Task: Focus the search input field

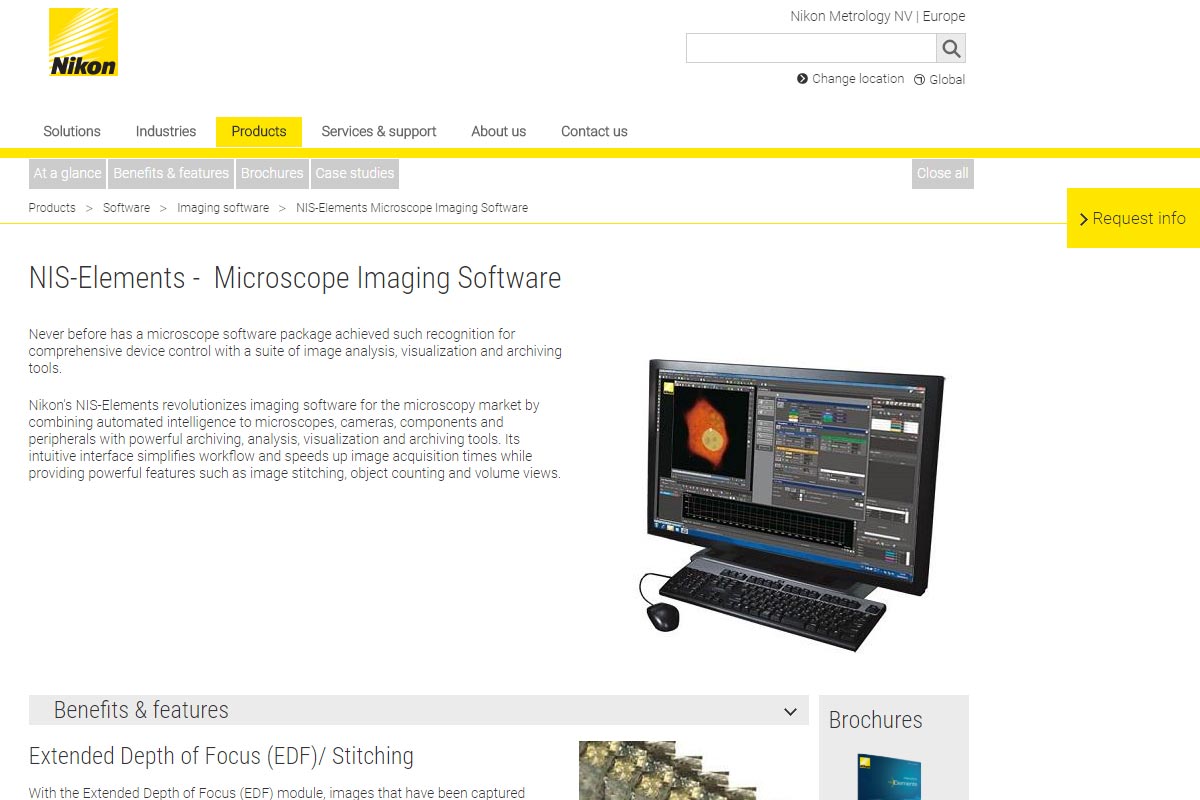Action: coord(811,48)
